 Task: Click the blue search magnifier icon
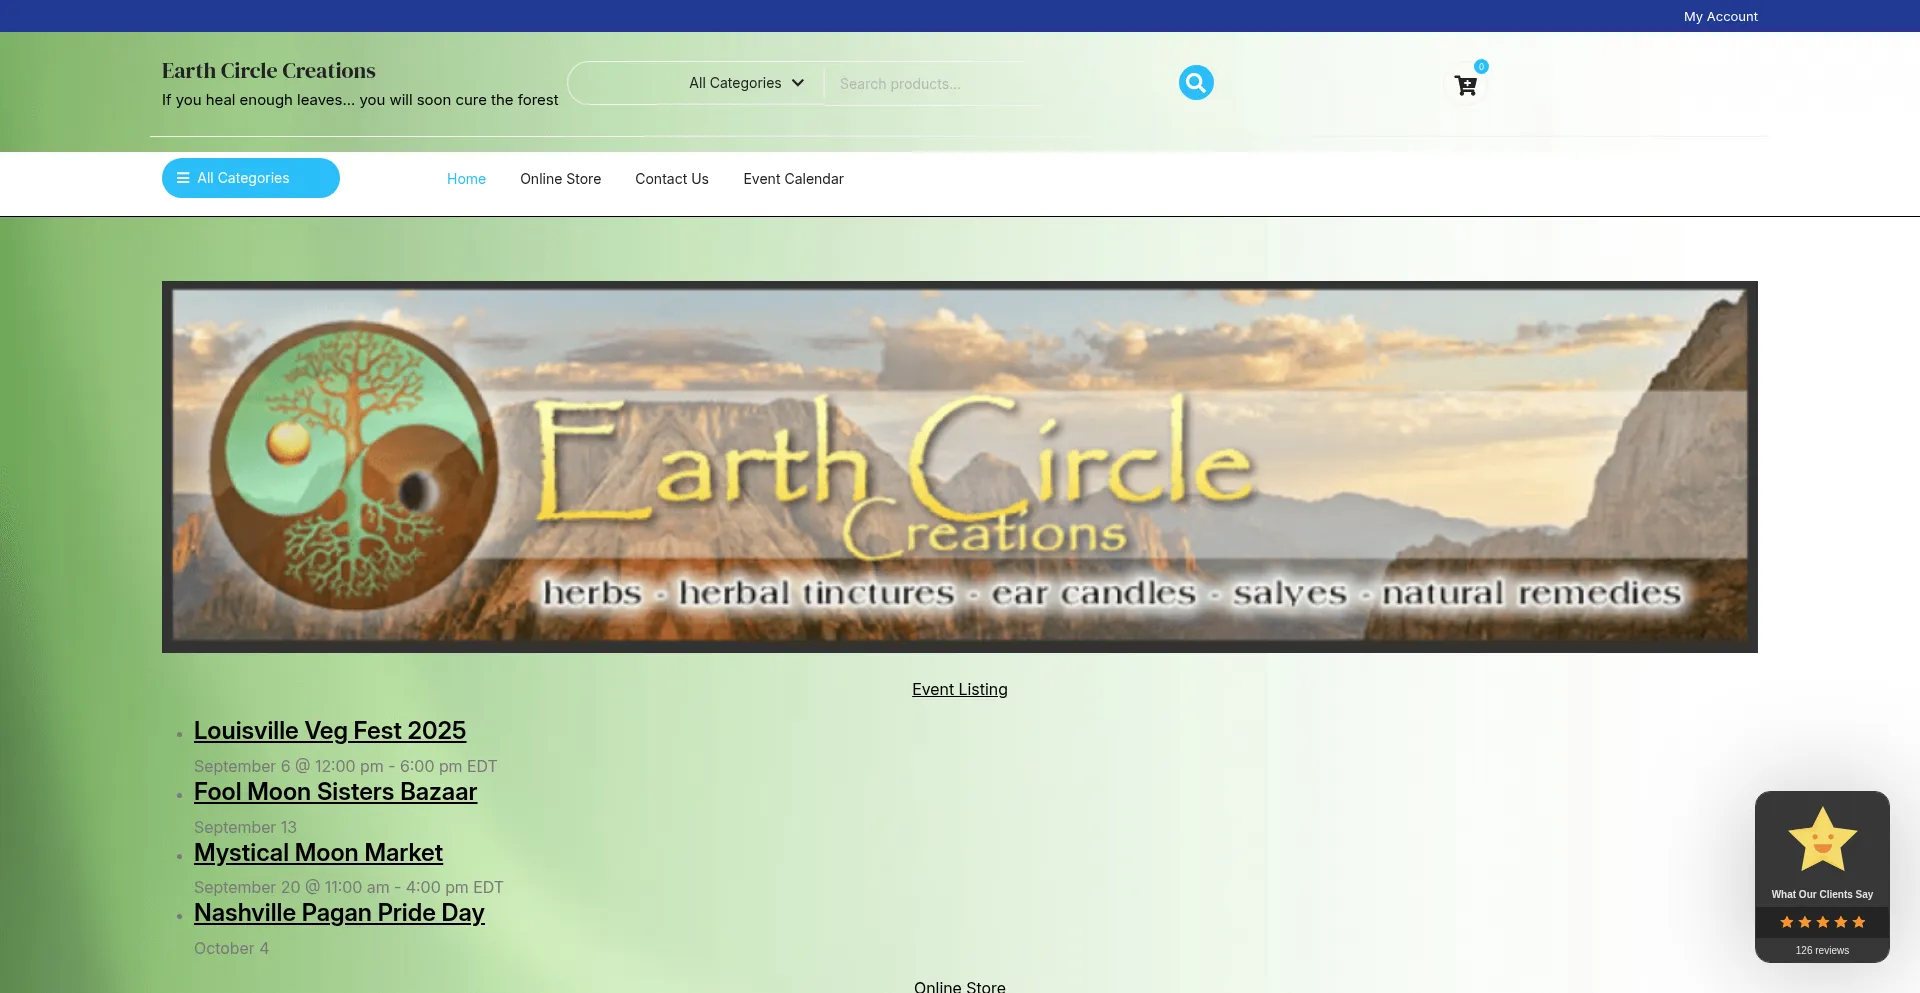tap(1196, 83)
